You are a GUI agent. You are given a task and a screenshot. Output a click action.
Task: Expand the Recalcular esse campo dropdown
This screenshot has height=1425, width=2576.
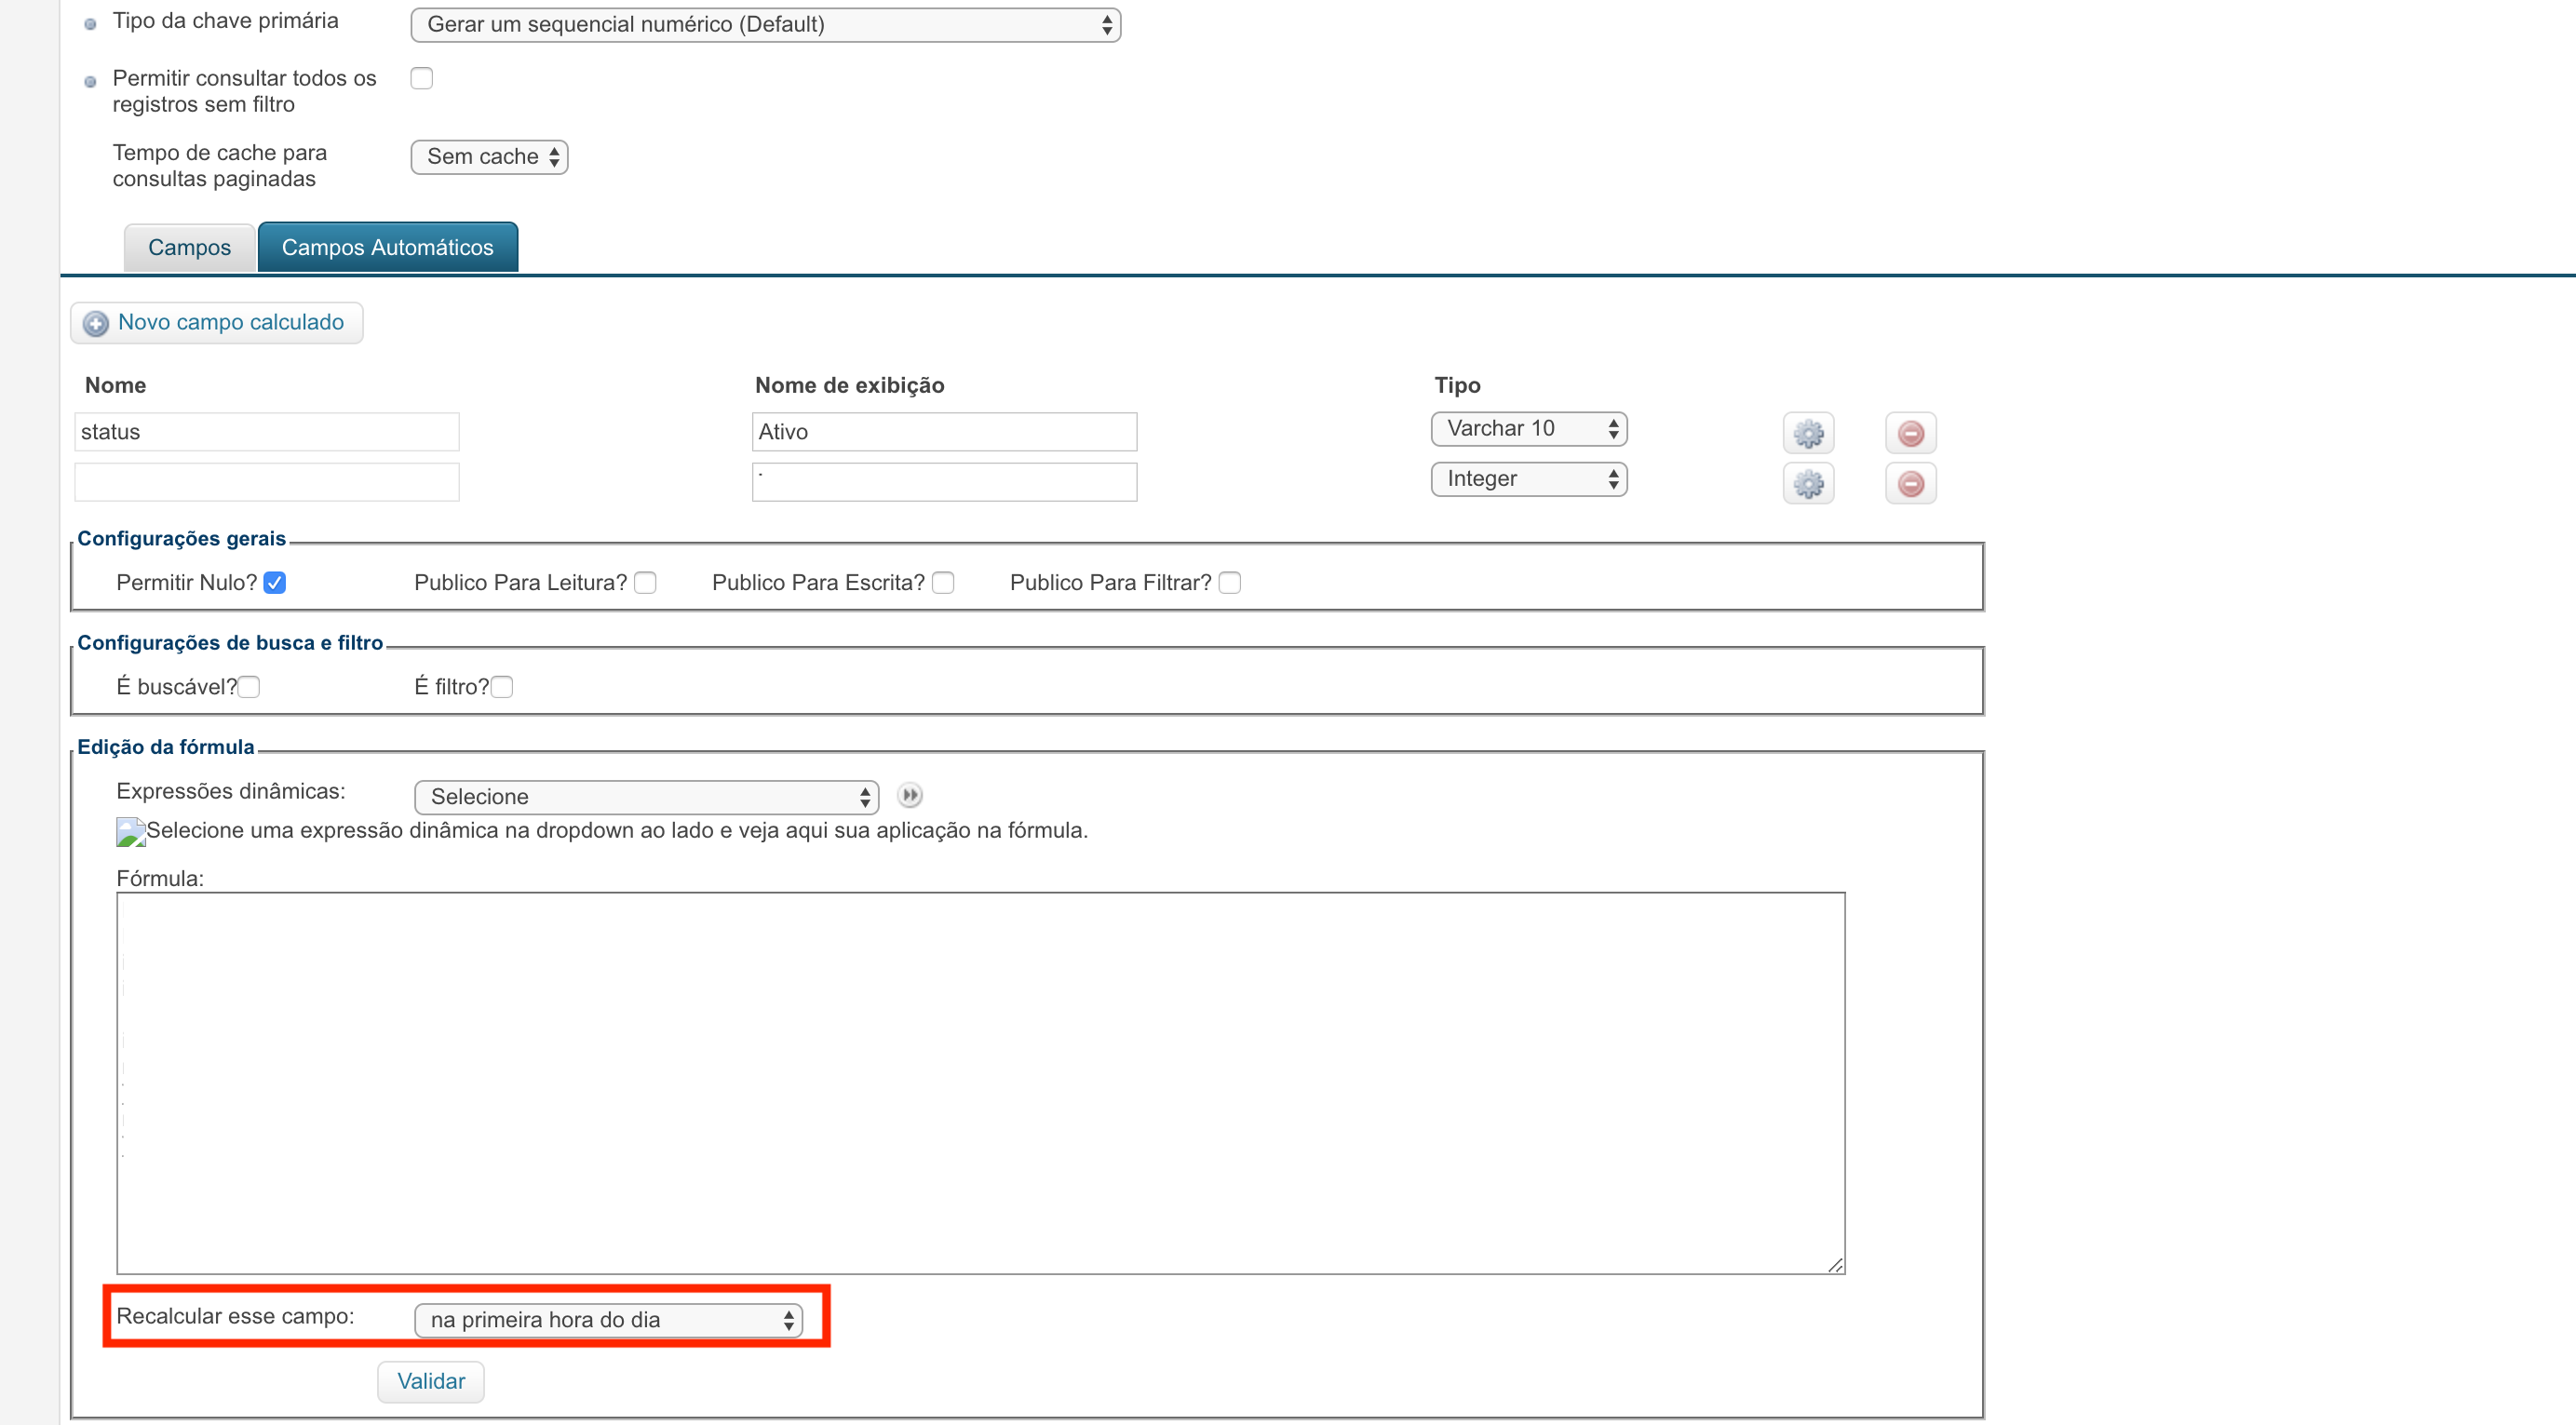pos(608,1319)
